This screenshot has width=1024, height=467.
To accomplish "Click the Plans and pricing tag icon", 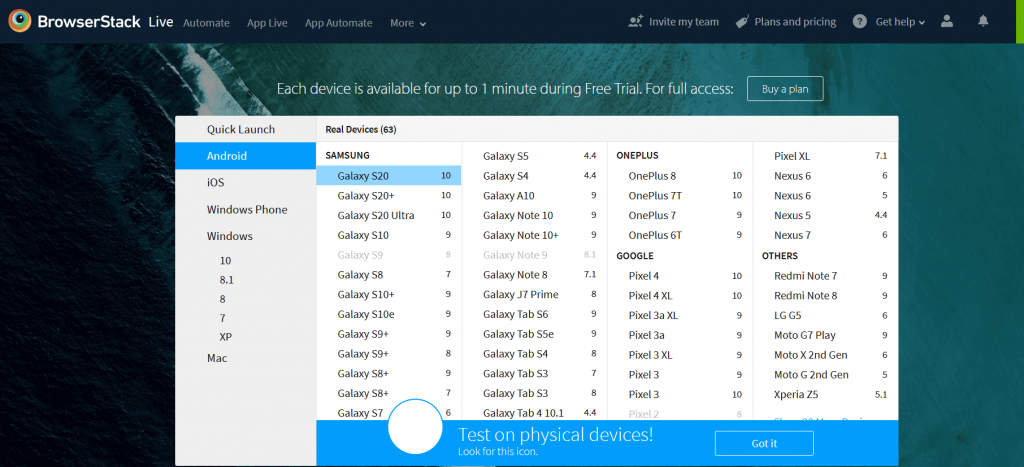I will point(742,22).
